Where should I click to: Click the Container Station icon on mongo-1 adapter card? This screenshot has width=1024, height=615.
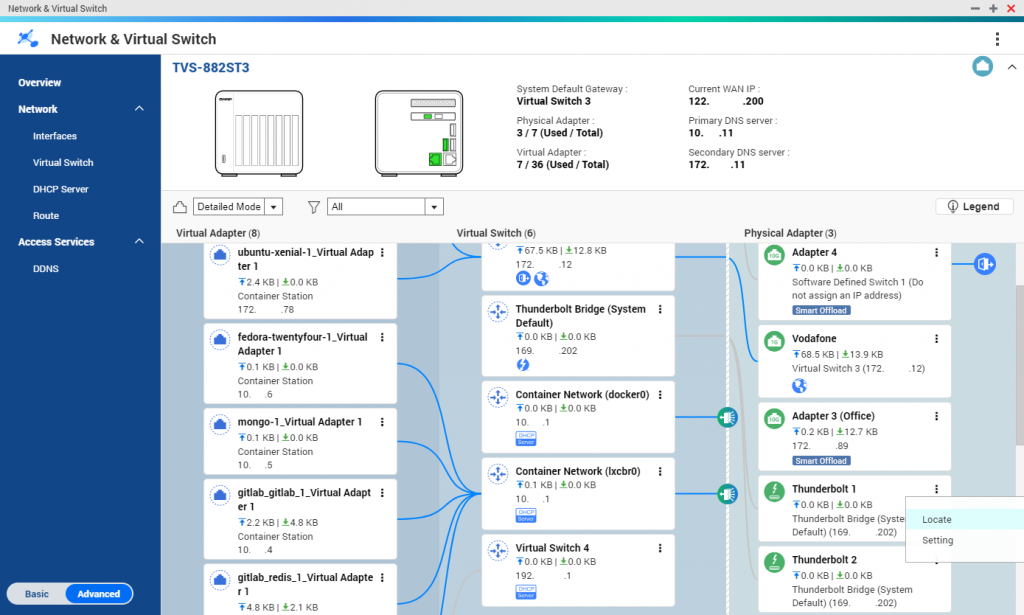point(220,423)
